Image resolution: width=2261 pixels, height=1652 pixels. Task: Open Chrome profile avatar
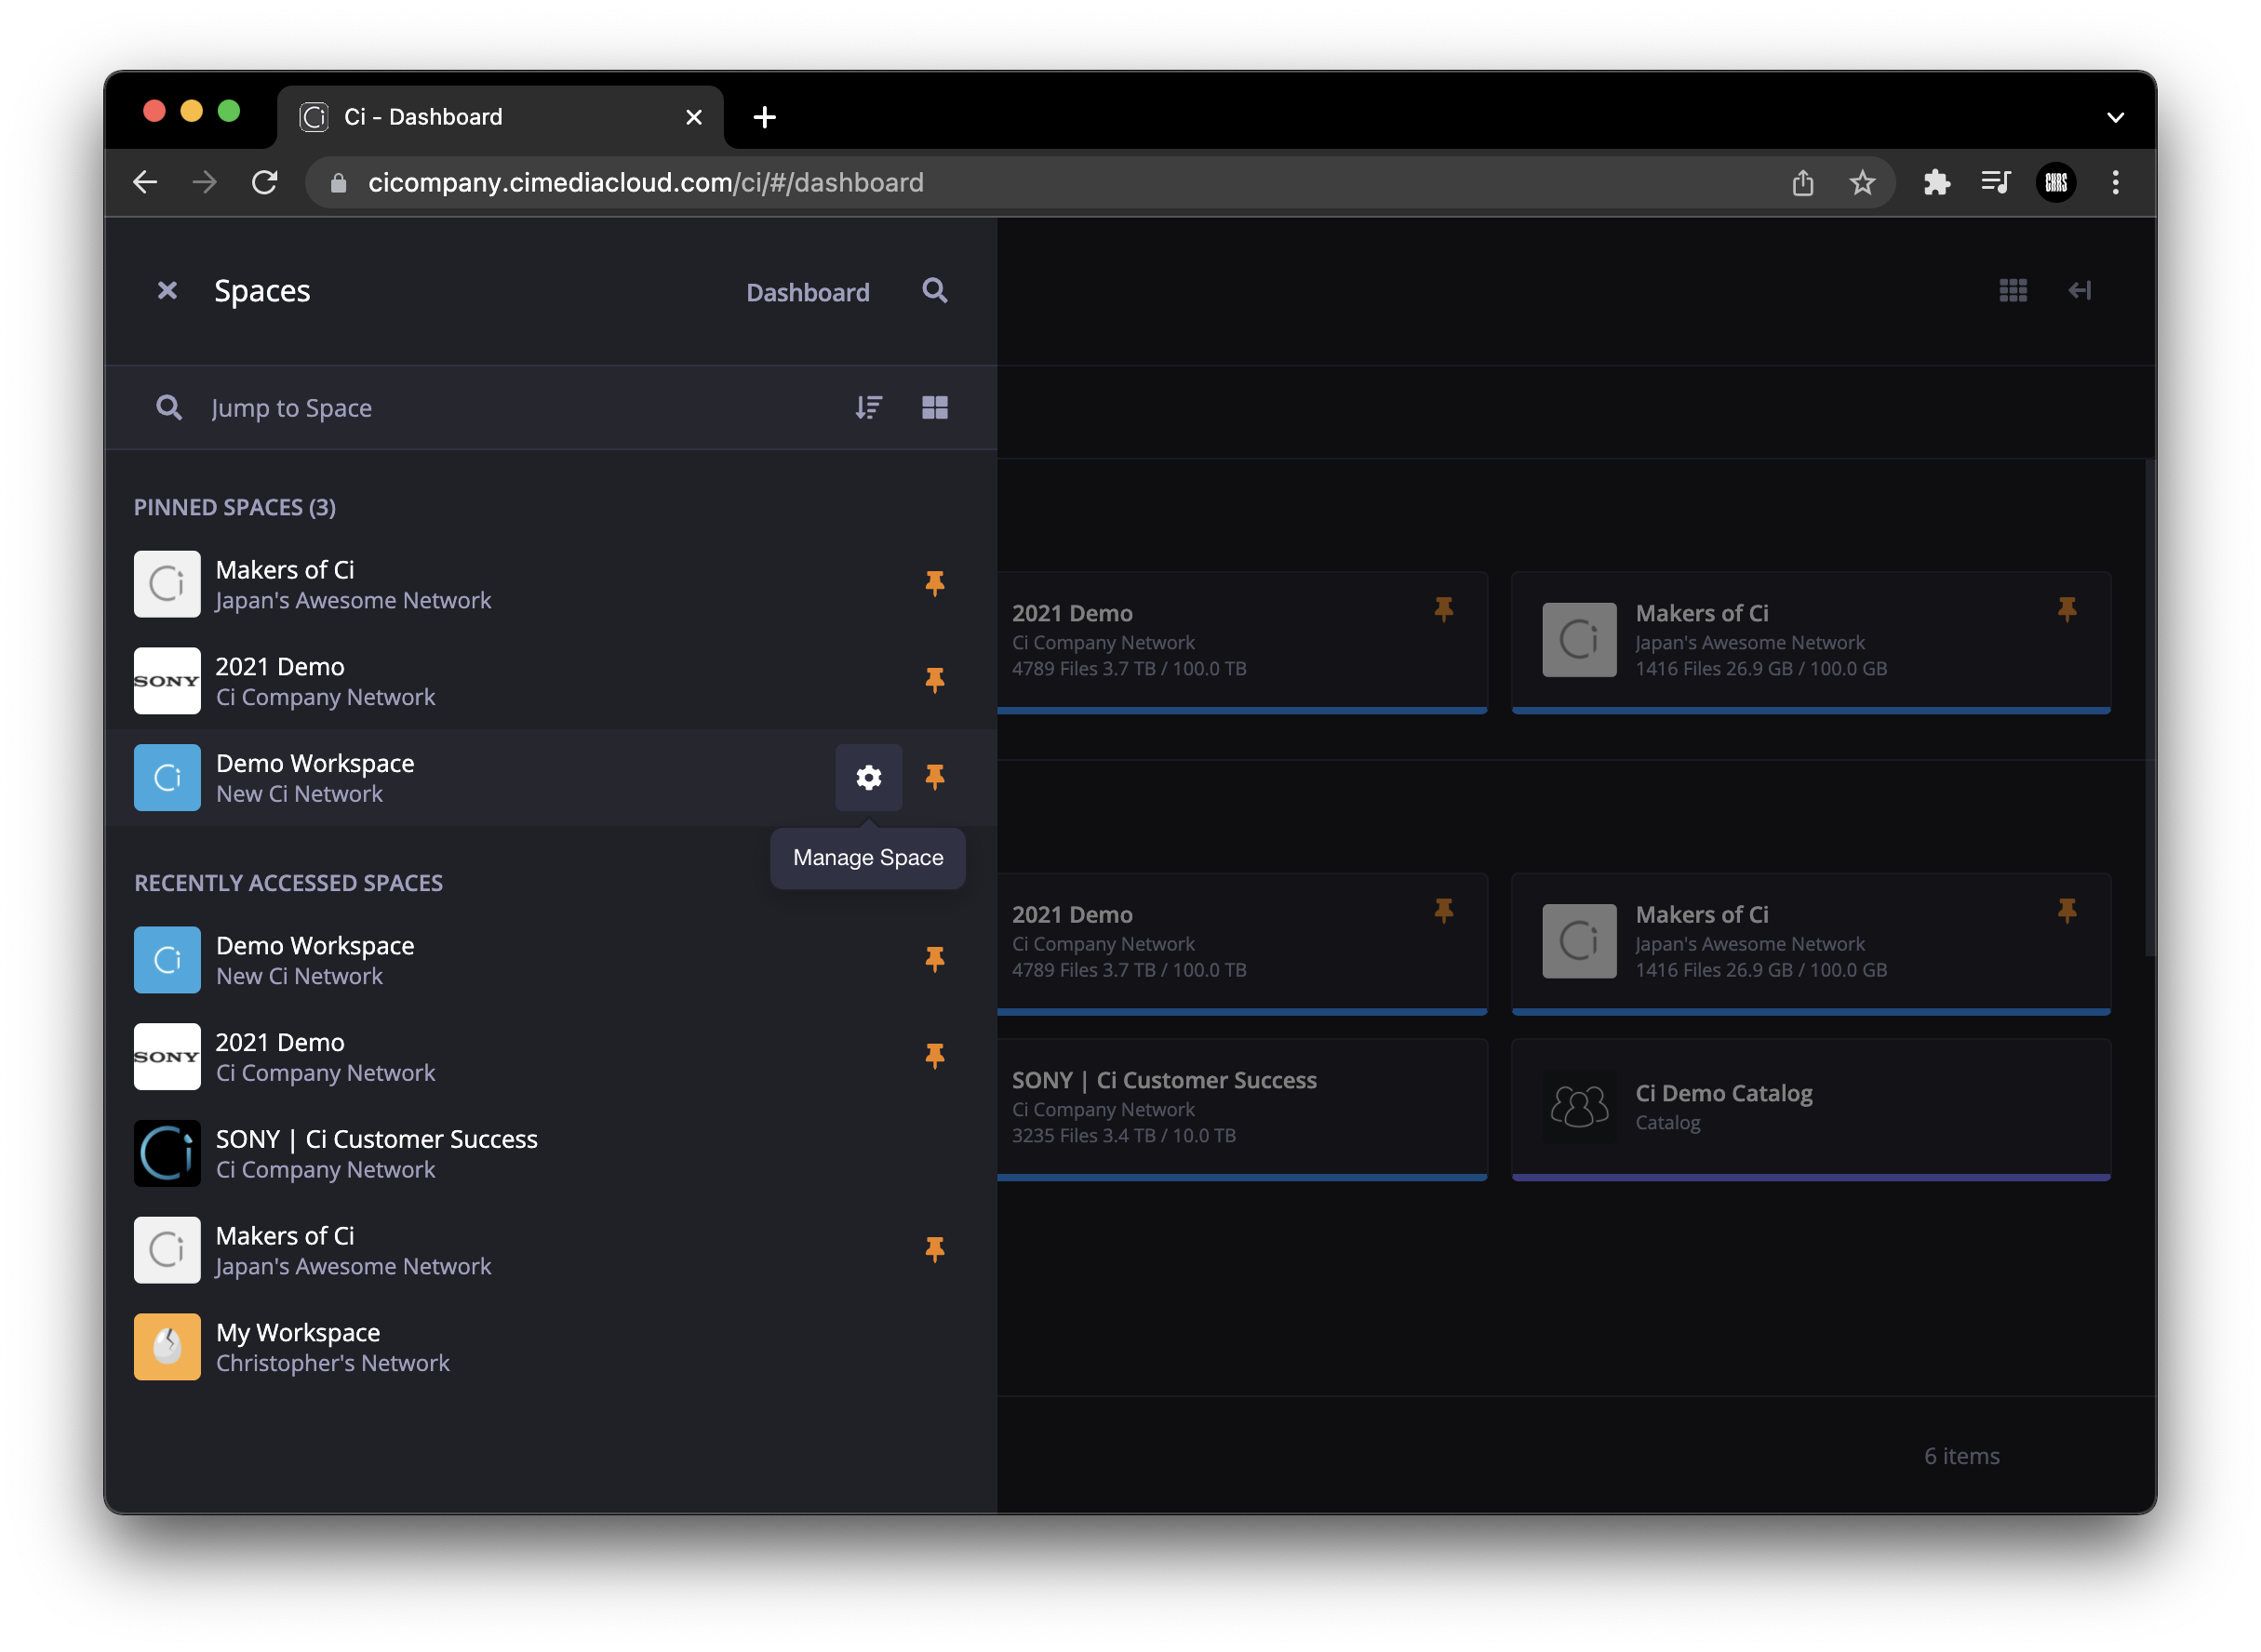(2056, 183)
